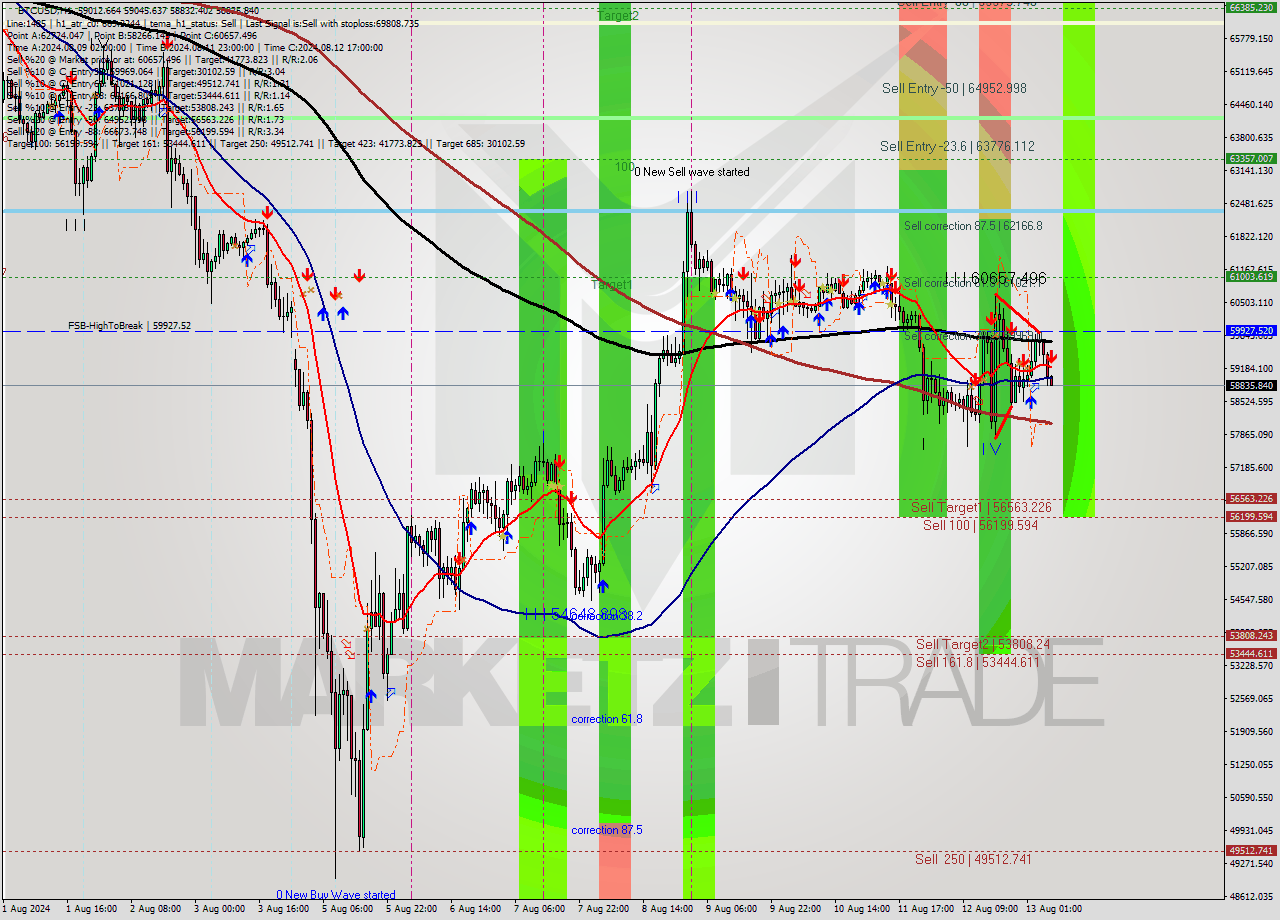The height and width of the screenshot is (920, 1280).
Task: Click the 'Sell 161.8 | 53444.611' label
Action: click(x=977, y=662)
